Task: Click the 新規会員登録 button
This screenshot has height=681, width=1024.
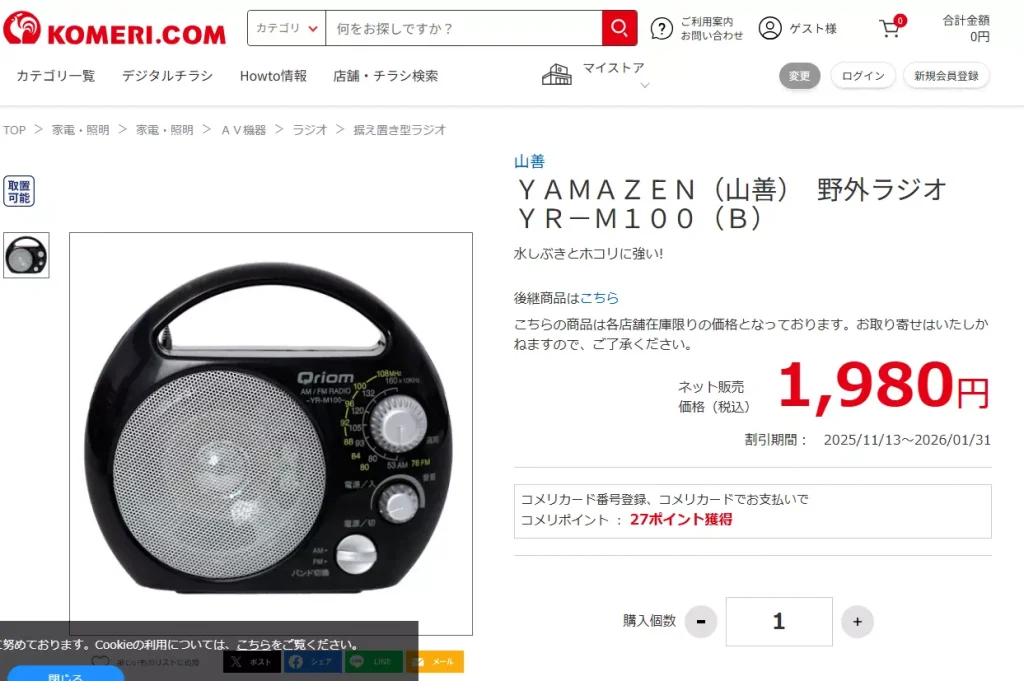Action: (x=946, y=76)
